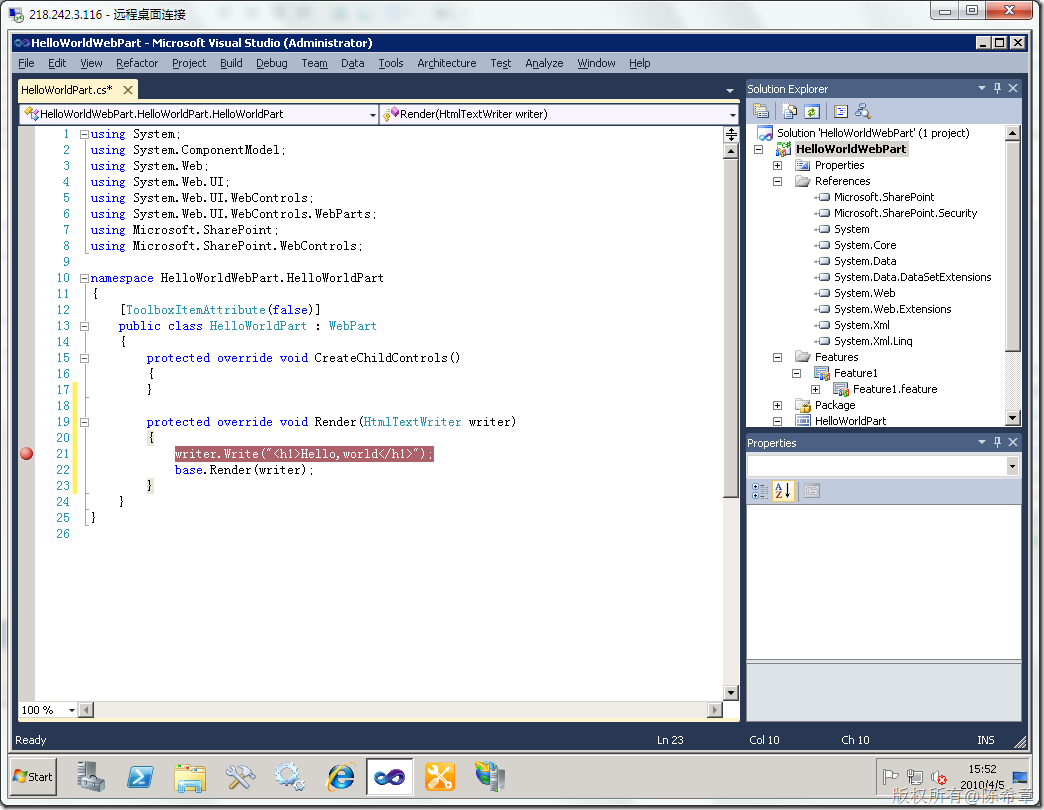
Task: Pin the Solution Explorer panel
Action: 997,88
